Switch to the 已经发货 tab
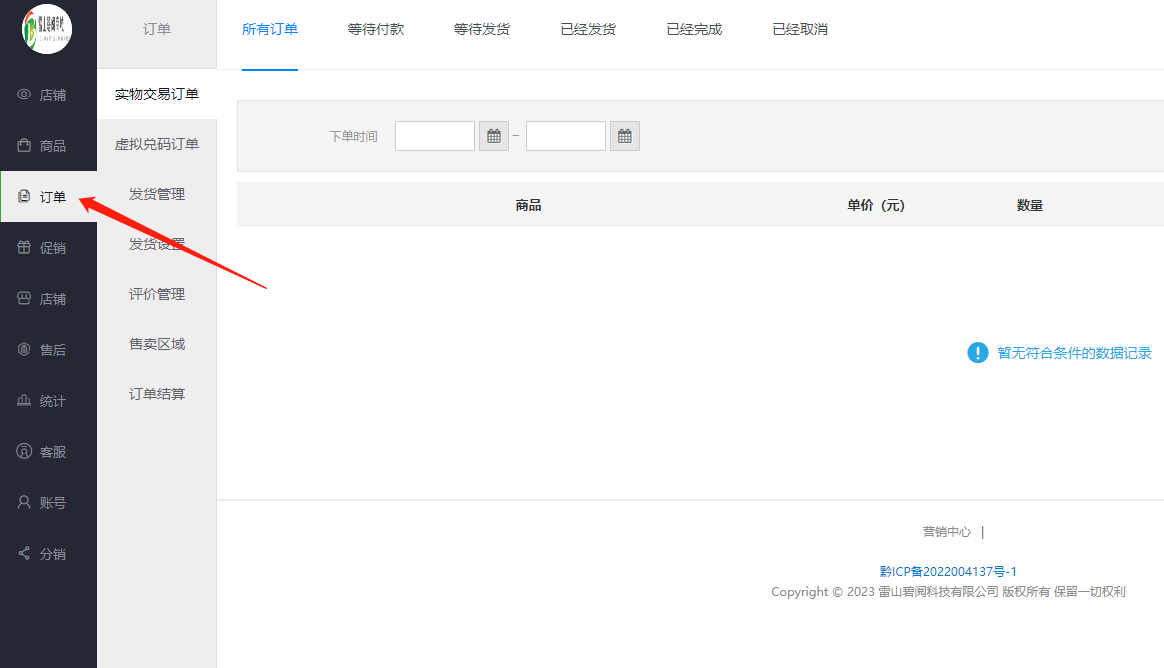 (x=588, y=29)
